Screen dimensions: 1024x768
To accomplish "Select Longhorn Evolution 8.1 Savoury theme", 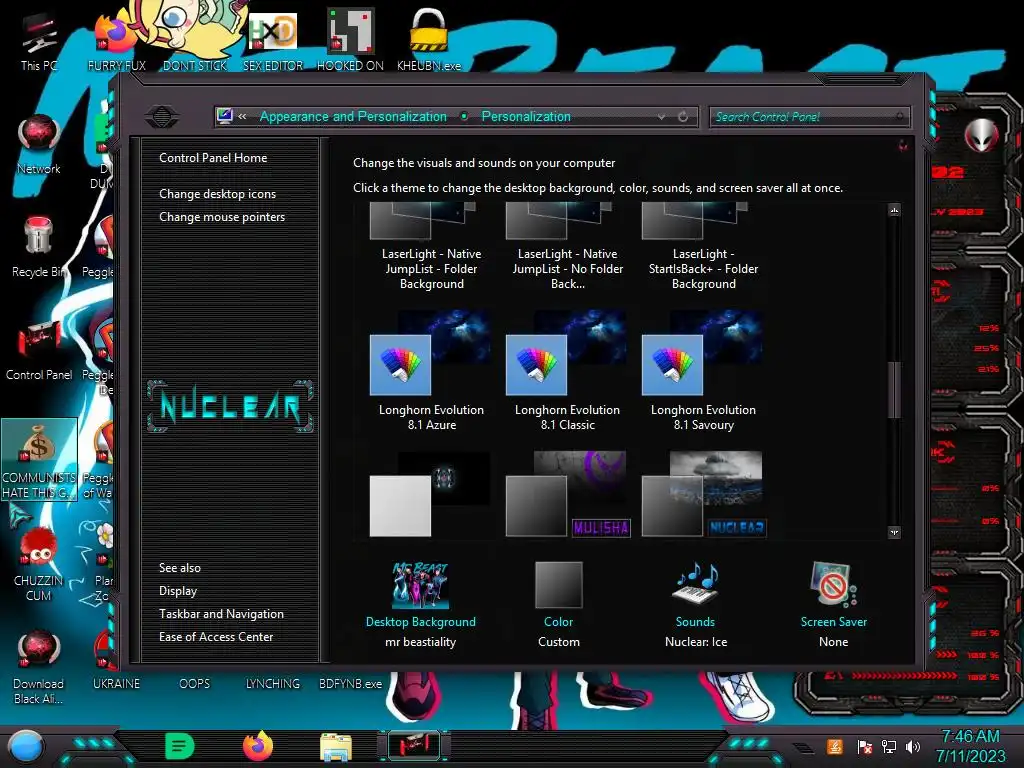I will click(703, 371).
